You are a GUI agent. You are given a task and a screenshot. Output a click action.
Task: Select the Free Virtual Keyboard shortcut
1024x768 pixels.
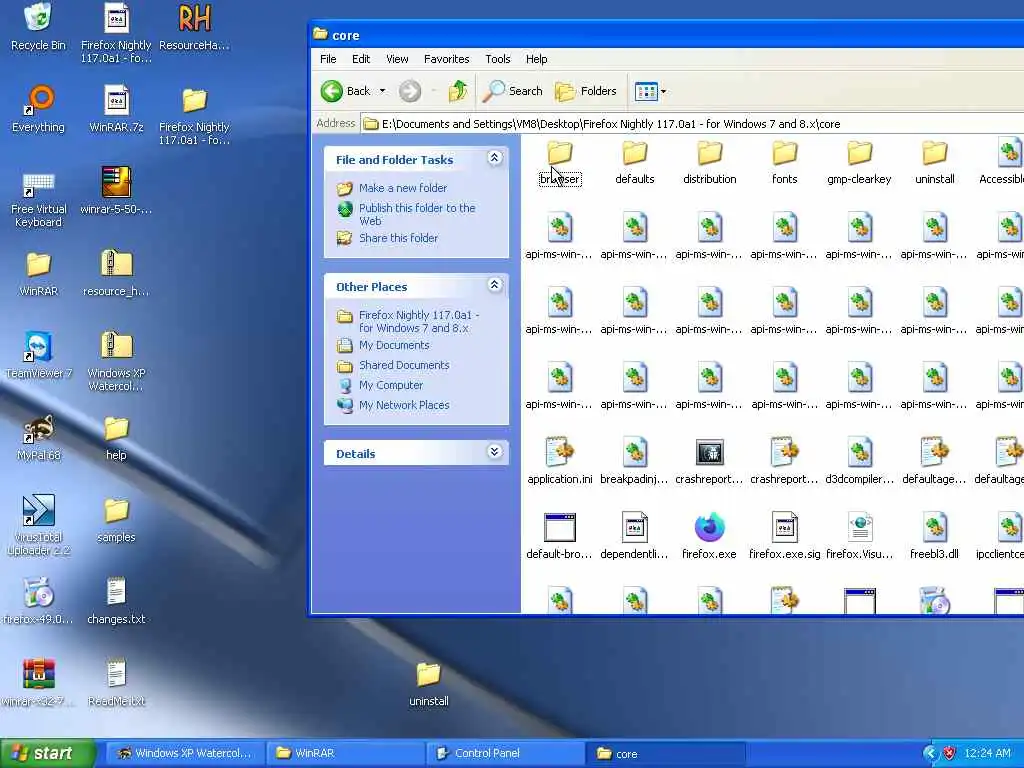pyautogui.click(x=38, y=199)
